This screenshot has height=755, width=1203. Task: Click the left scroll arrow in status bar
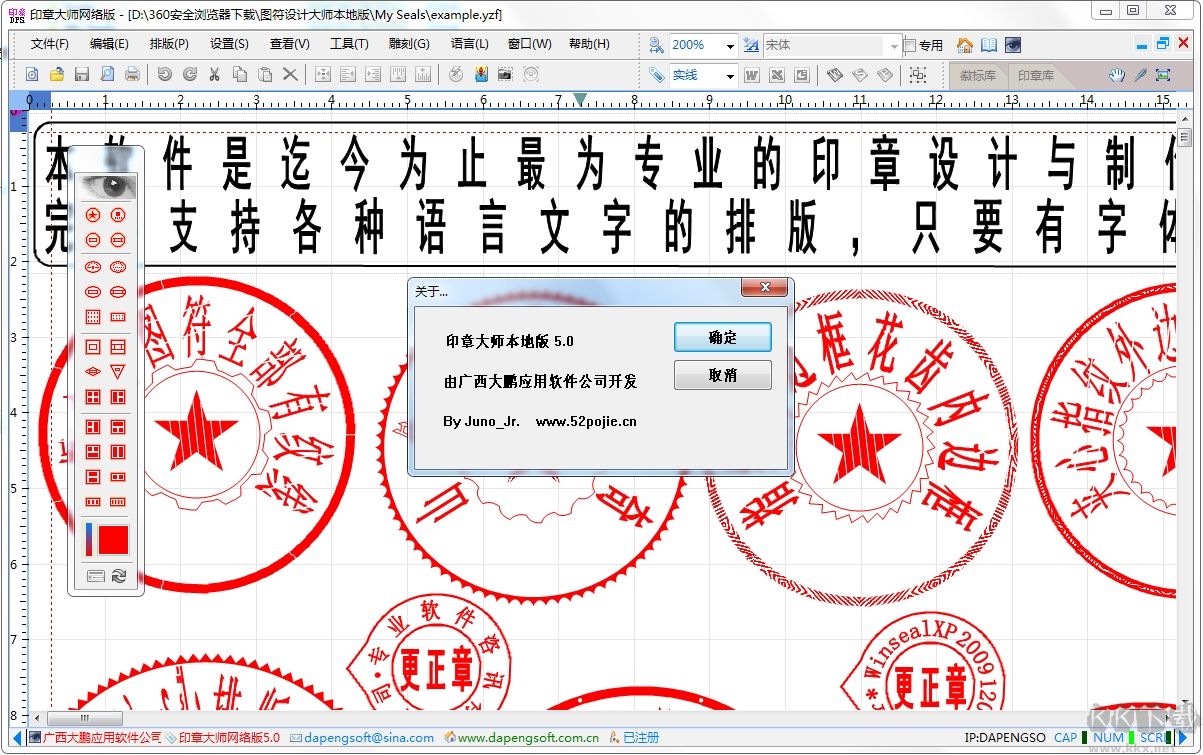coord(17,738)
